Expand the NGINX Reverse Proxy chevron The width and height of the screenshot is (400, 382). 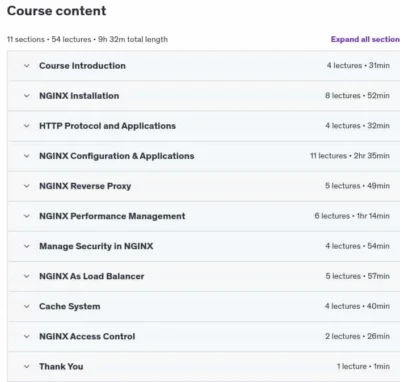[27, 186]
